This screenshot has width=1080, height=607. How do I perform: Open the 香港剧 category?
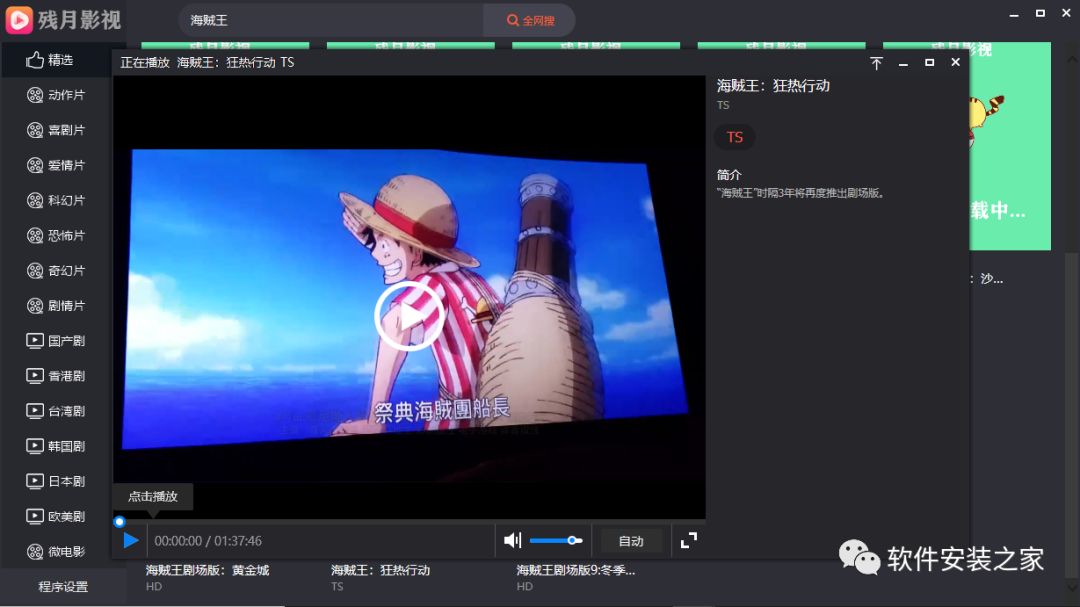pyautogui.click(x=55, y=376)
